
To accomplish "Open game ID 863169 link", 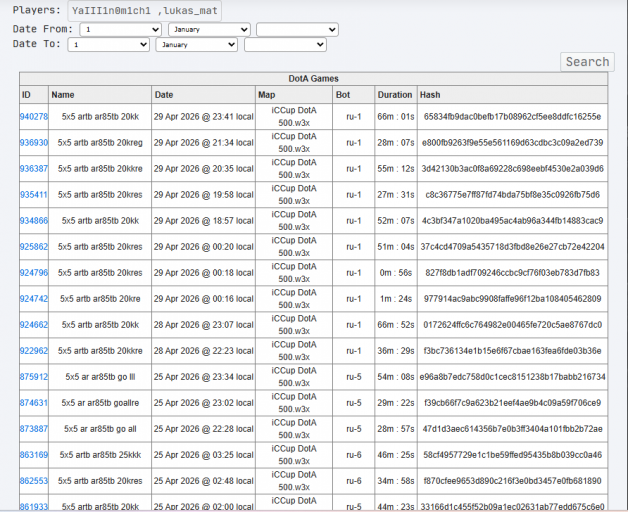I will (34, 455).
